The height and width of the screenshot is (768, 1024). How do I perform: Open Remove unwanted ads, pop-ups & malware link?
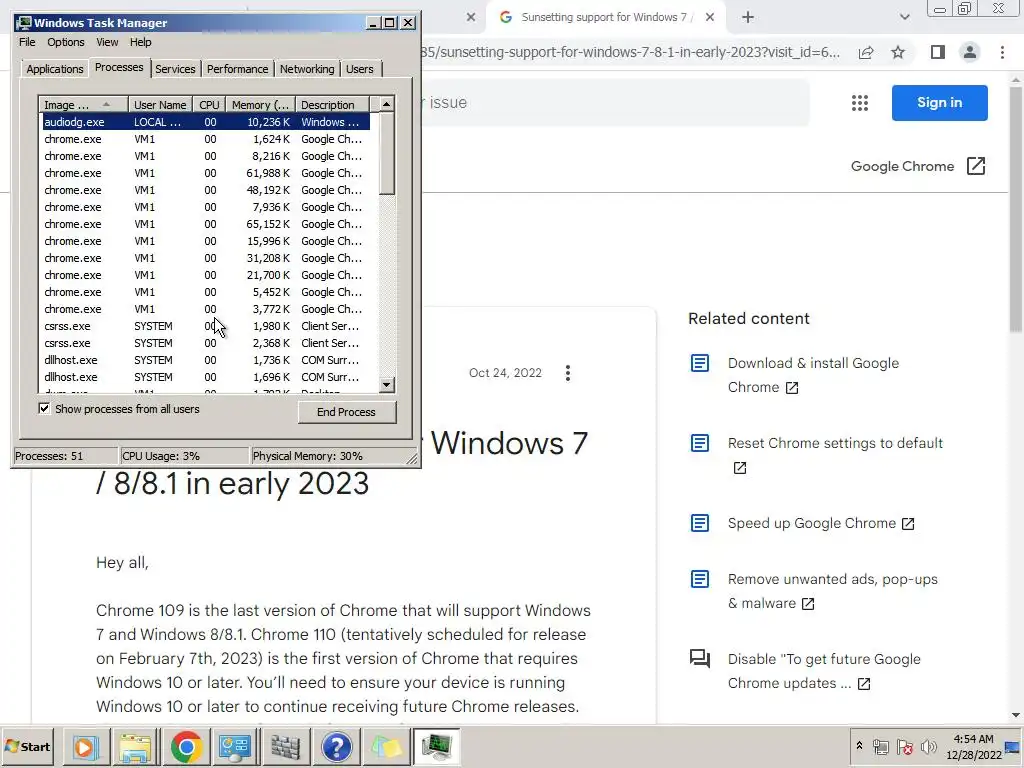point(833,591)
